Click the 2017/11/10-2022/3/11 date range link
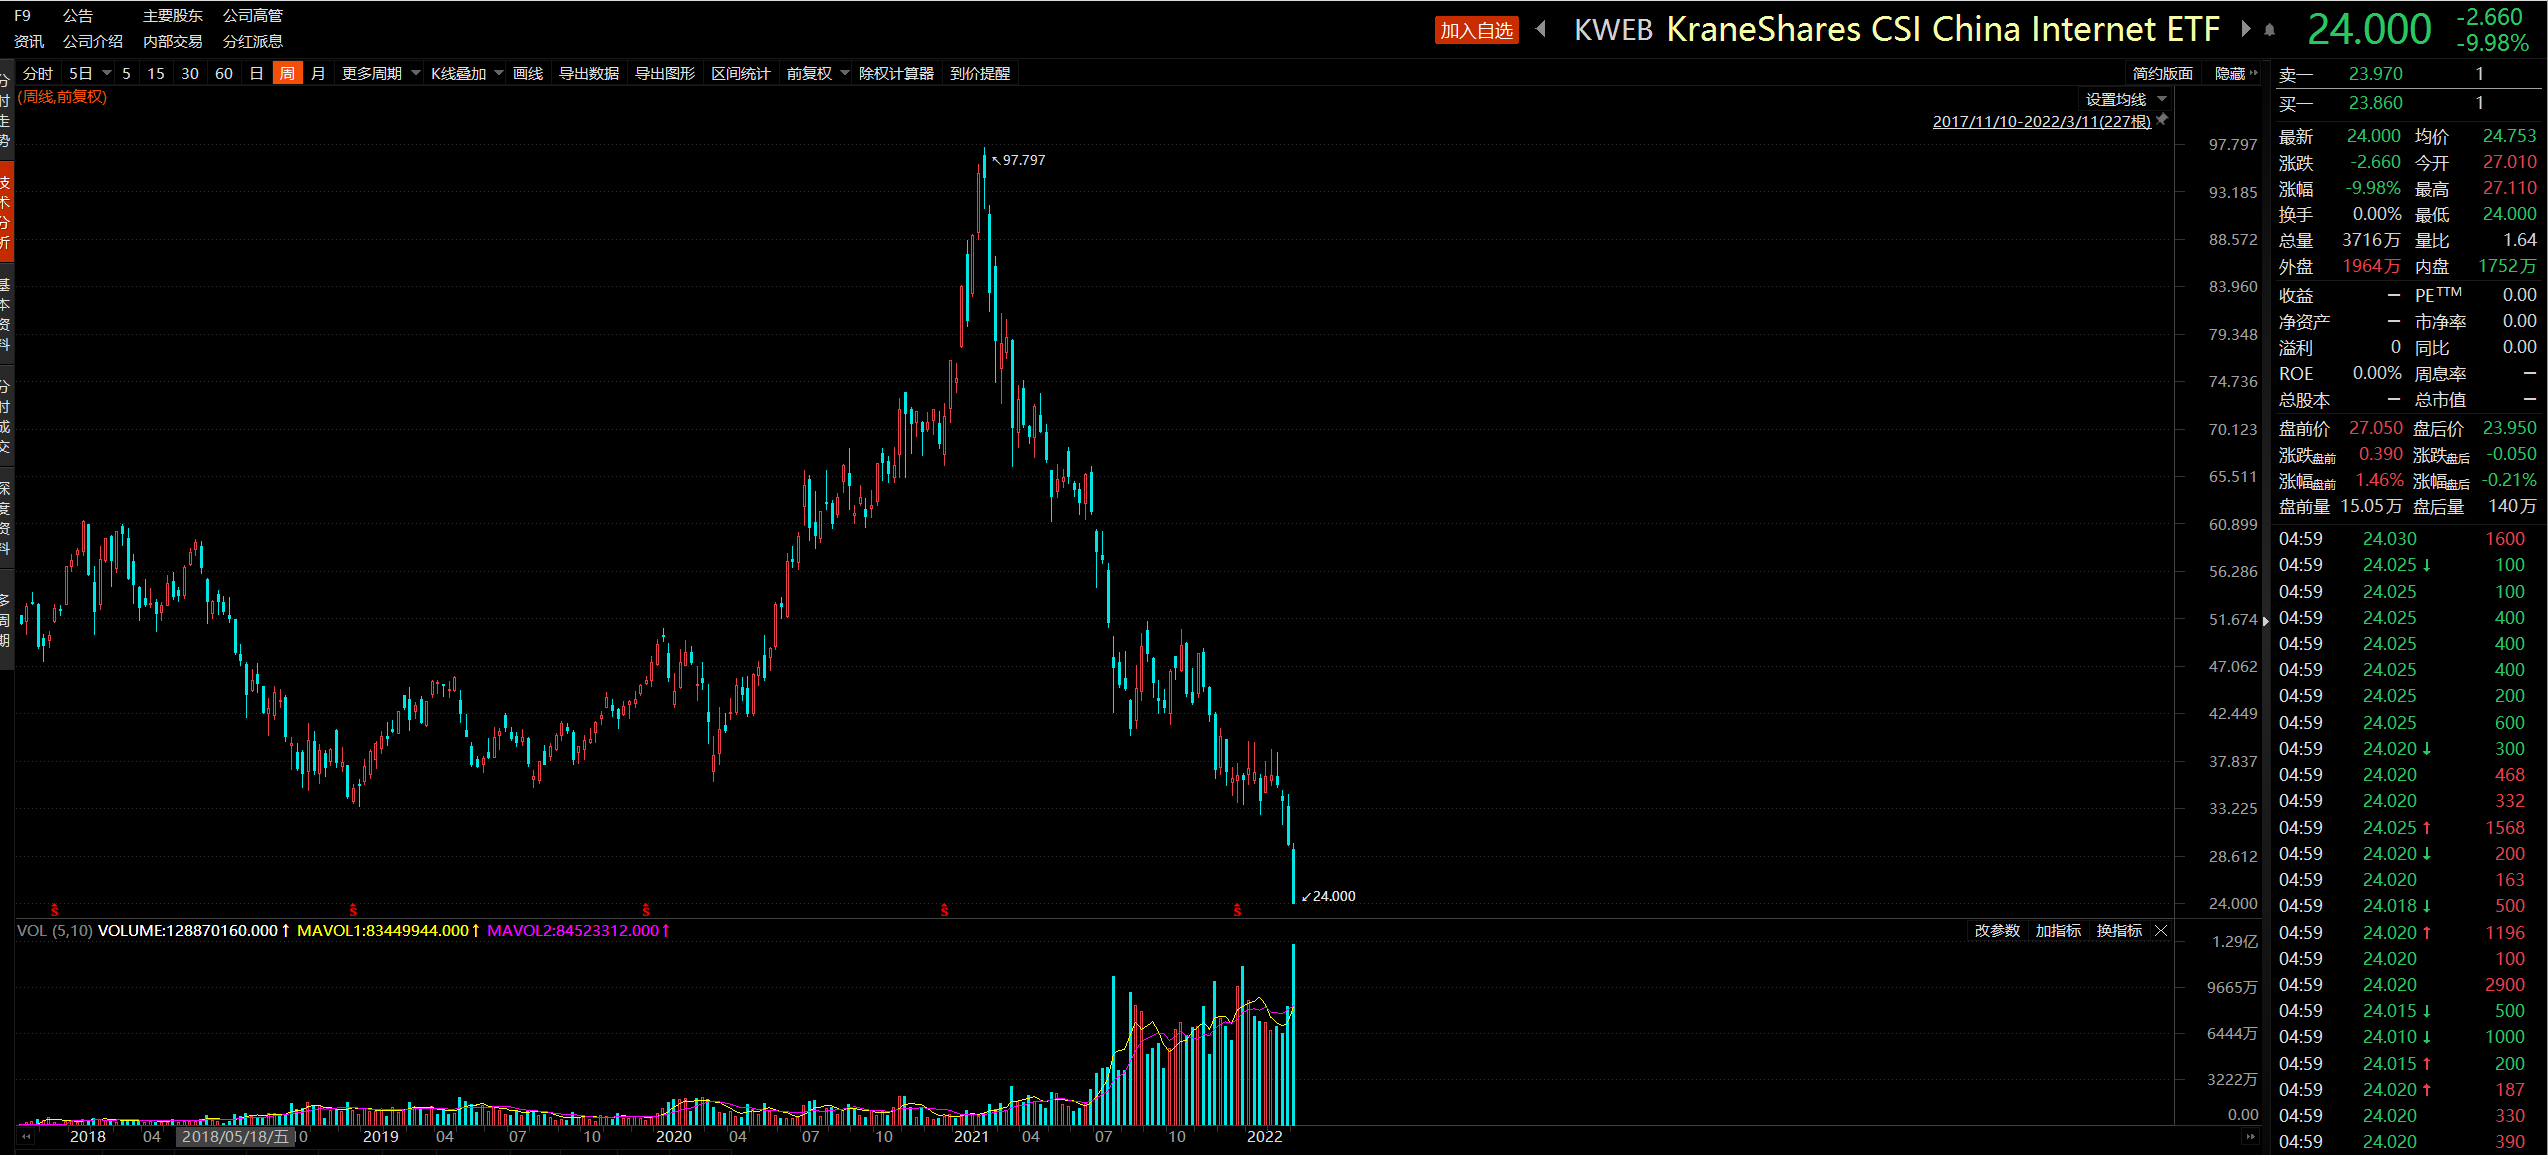 tap(2041, 121)
